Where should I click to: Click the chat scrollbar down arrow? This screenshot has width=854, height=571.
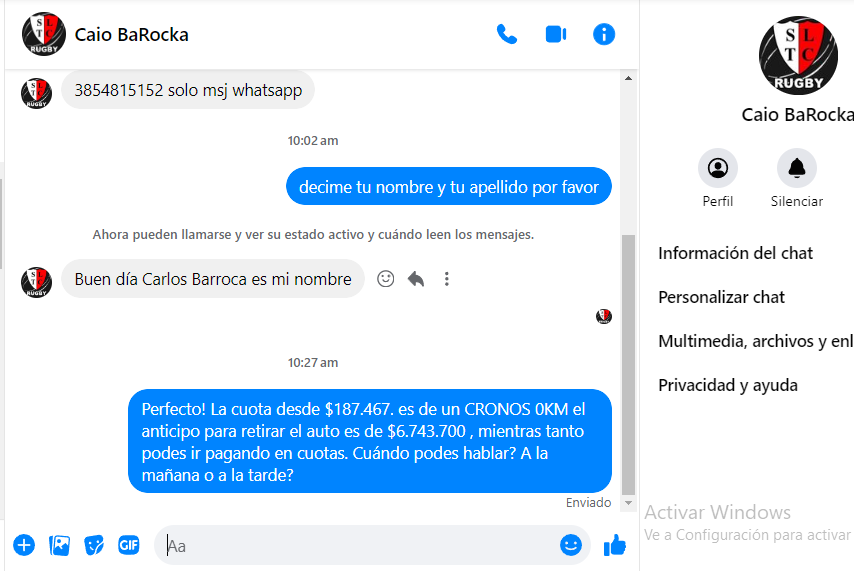pyautogui.click(x=629, y=503)
